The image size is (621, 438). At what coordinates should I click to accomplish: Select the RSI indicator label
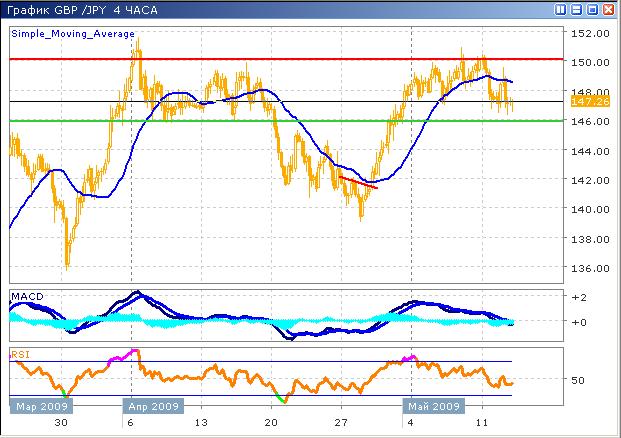(20, 353)
